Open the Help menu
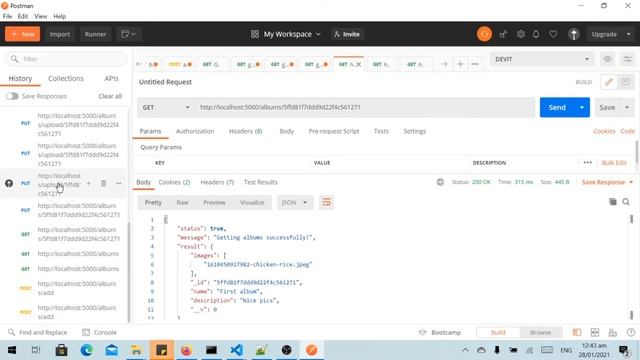The image size is (640, 360). click(x=60, y=16)
